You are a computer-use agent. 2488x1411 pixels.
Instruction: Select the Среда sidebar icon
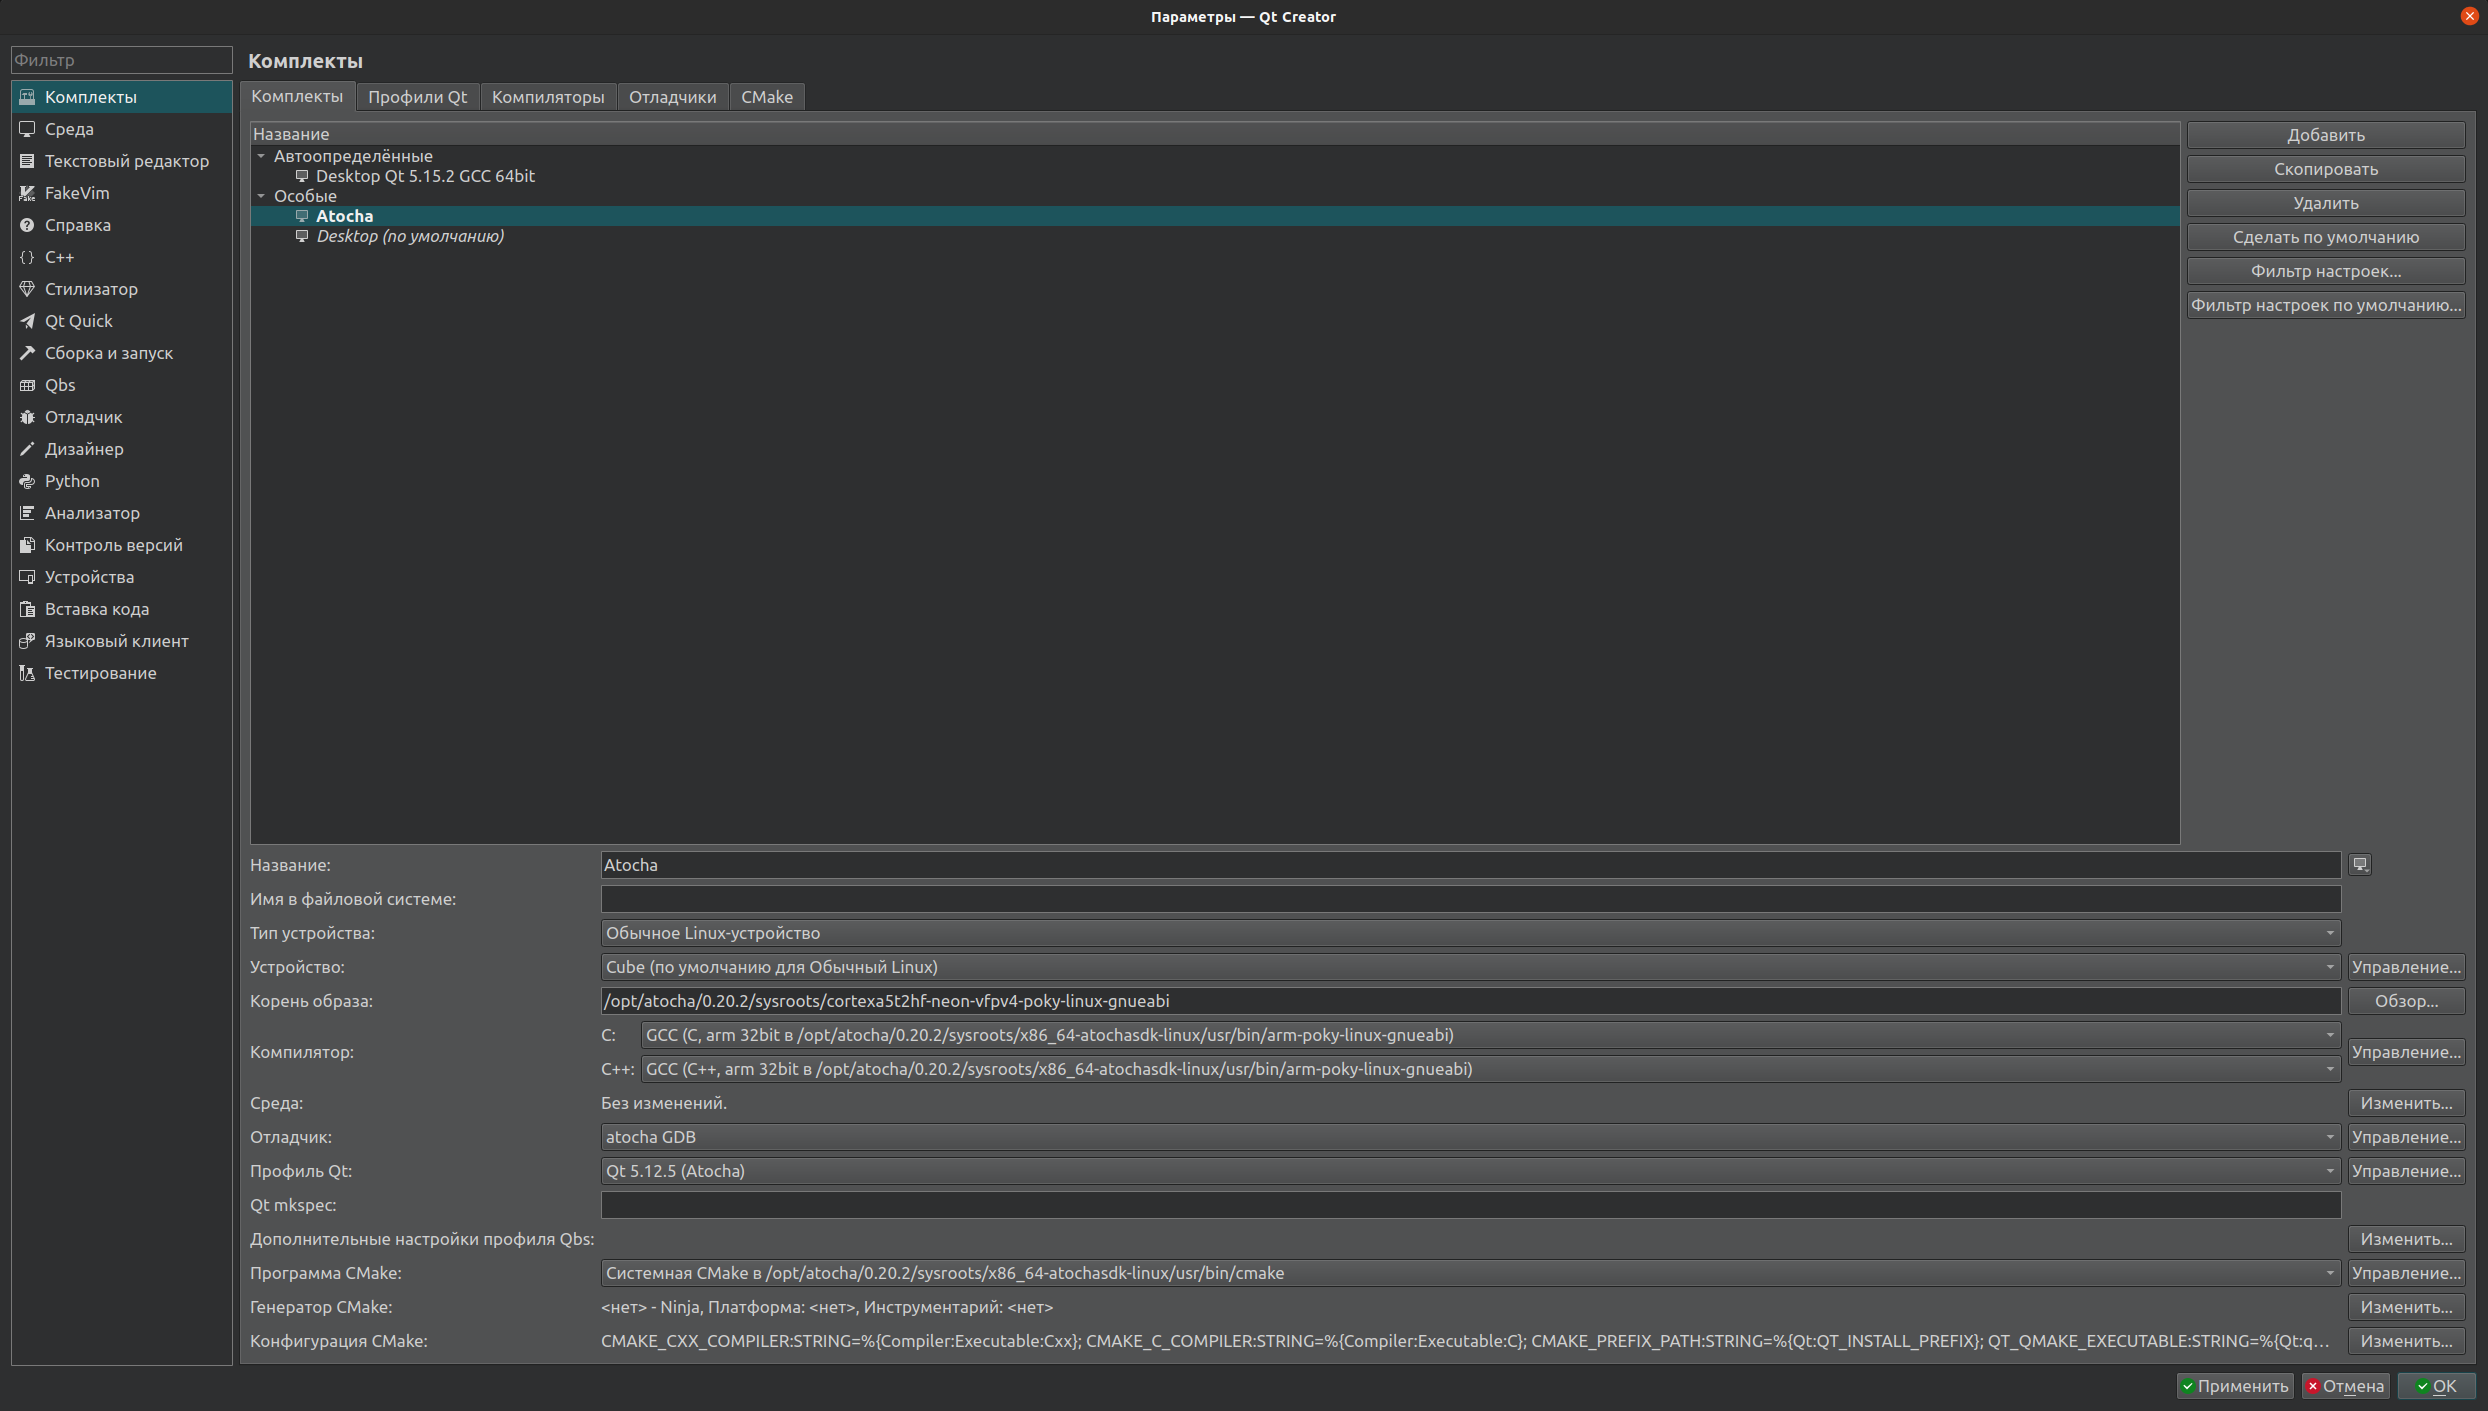coord(27,129)
